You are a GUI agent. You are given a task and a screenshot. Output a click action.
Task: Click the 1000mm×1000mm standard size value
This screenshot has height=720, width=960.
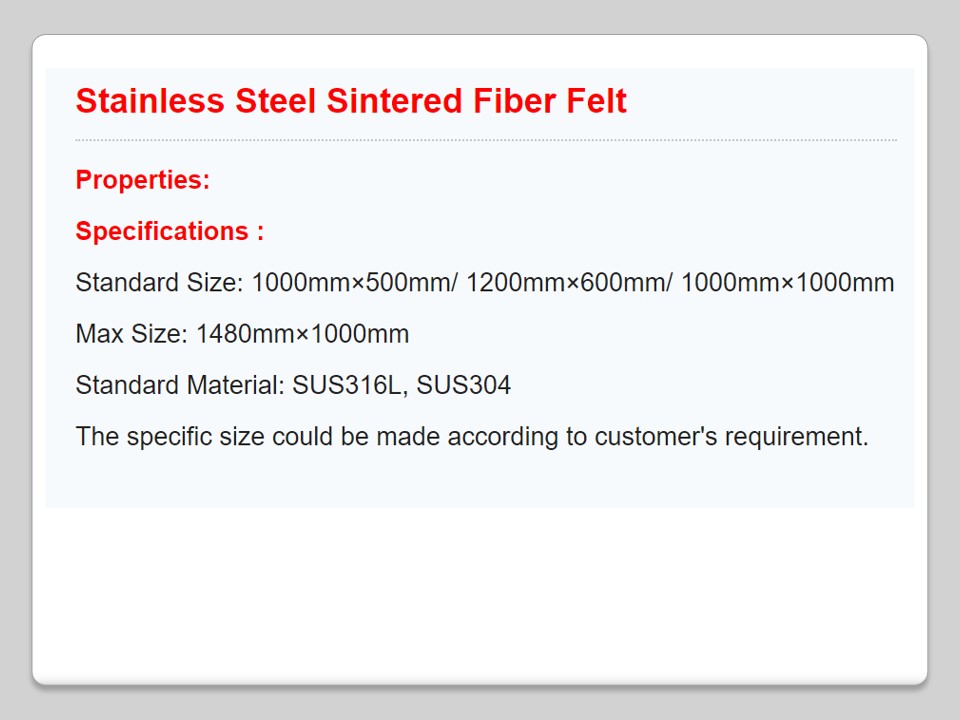pyautogui.click(x=788, y=283)
